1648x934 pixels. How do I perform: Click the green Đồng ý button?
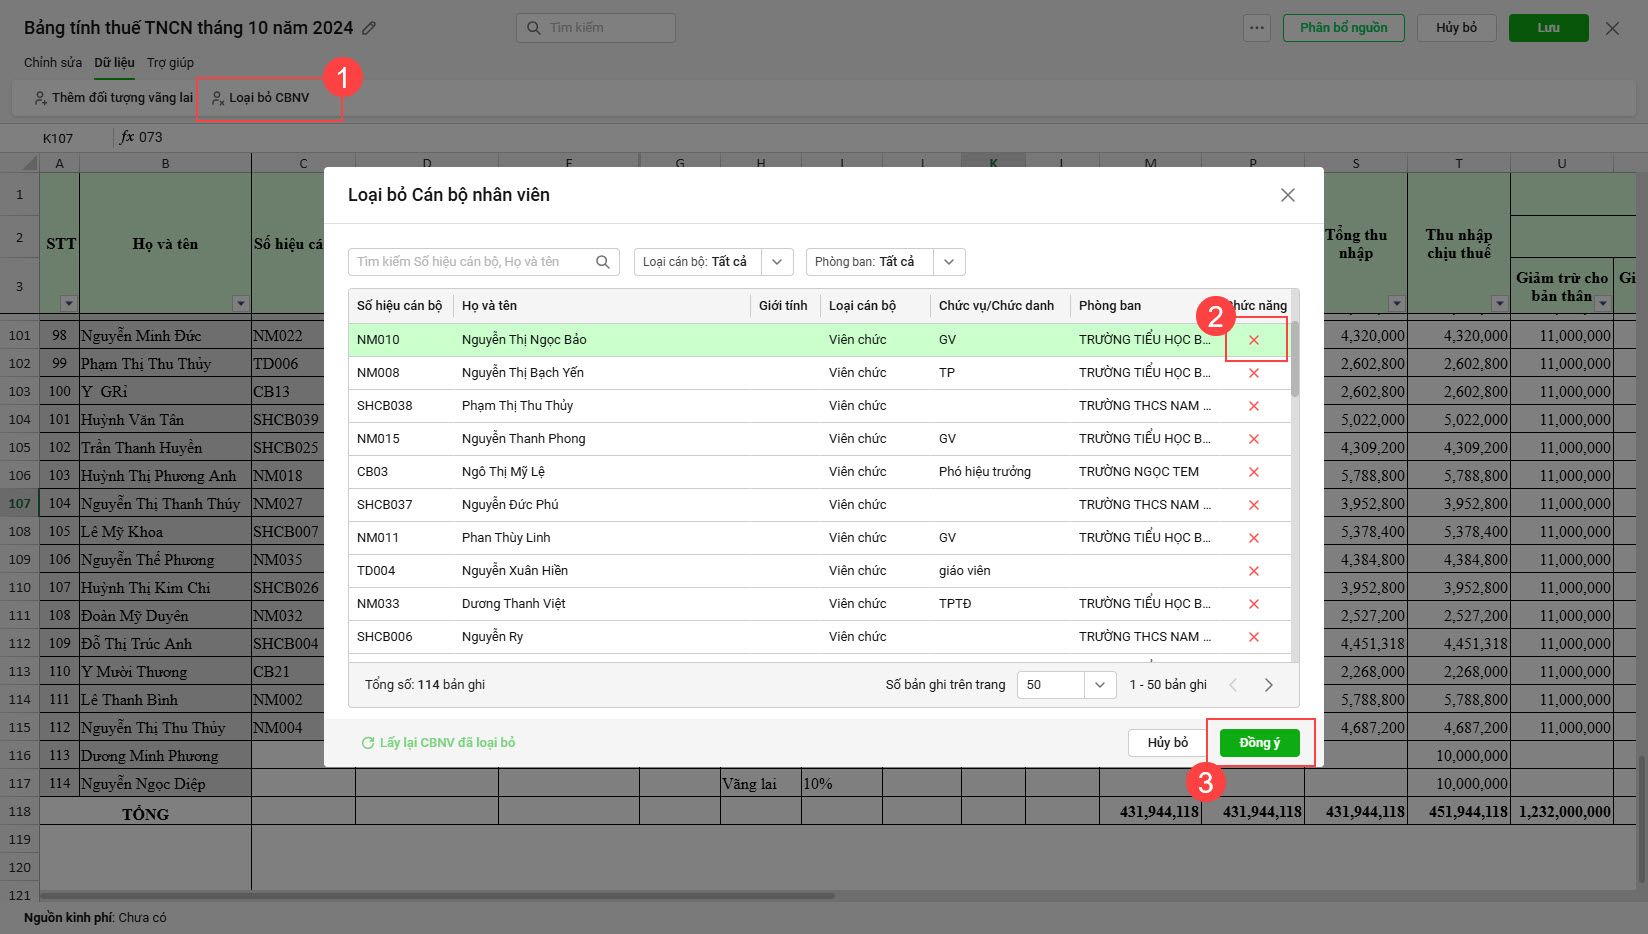(1259, 743)
